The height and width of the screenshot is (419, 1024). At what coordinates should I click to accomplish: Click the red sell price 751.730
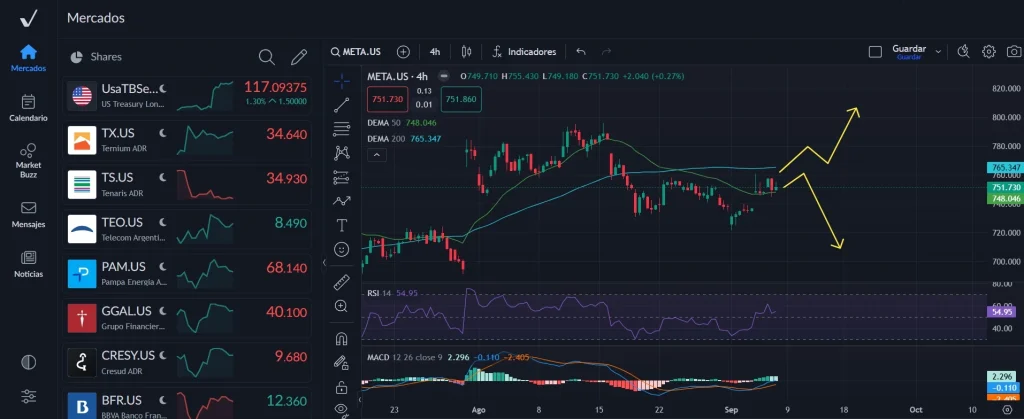(x=388, y=99)
